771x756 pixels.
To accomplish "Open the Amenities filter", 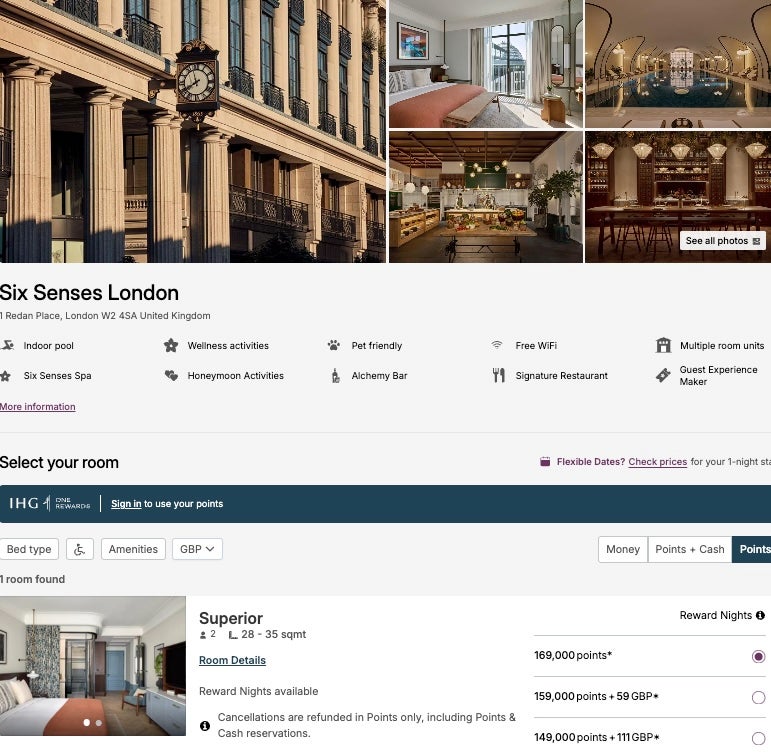I will (x=133, y=549).
